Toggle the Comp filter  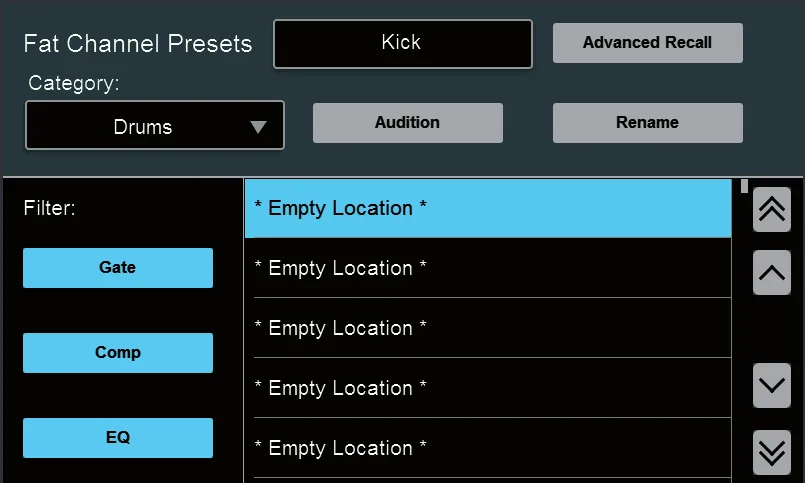[x=118, y=353]
